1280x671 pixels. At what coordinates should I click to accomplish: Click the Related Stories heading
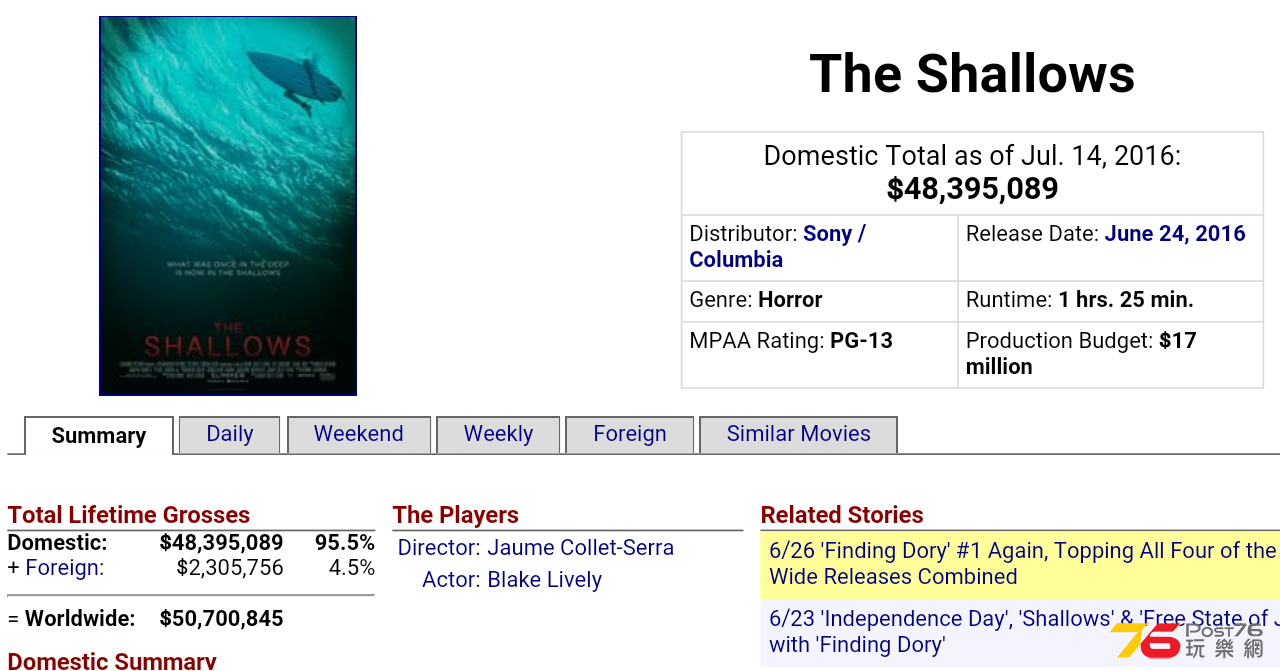point(842,515)
